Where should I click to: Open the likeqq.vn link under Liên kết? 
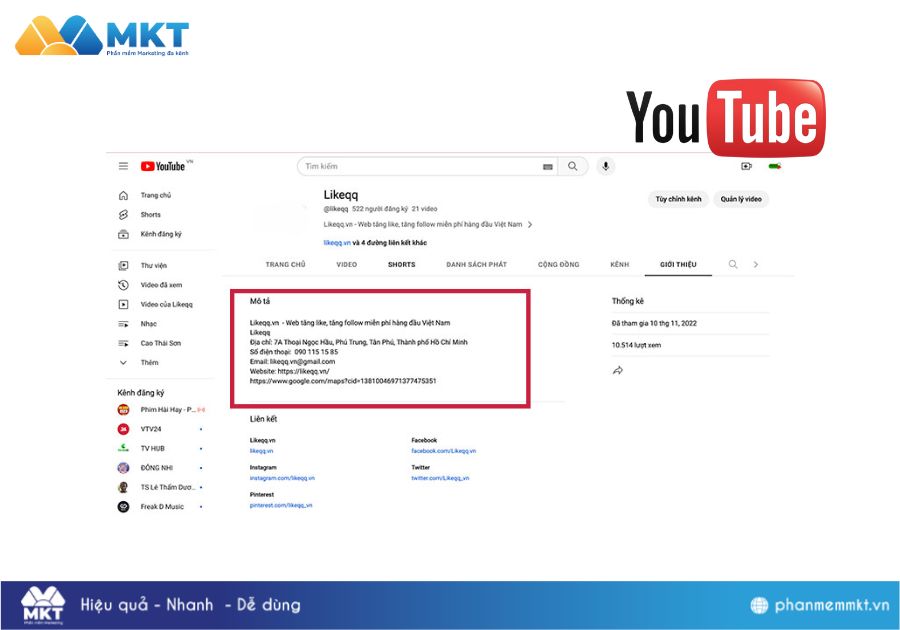(261, 451)
